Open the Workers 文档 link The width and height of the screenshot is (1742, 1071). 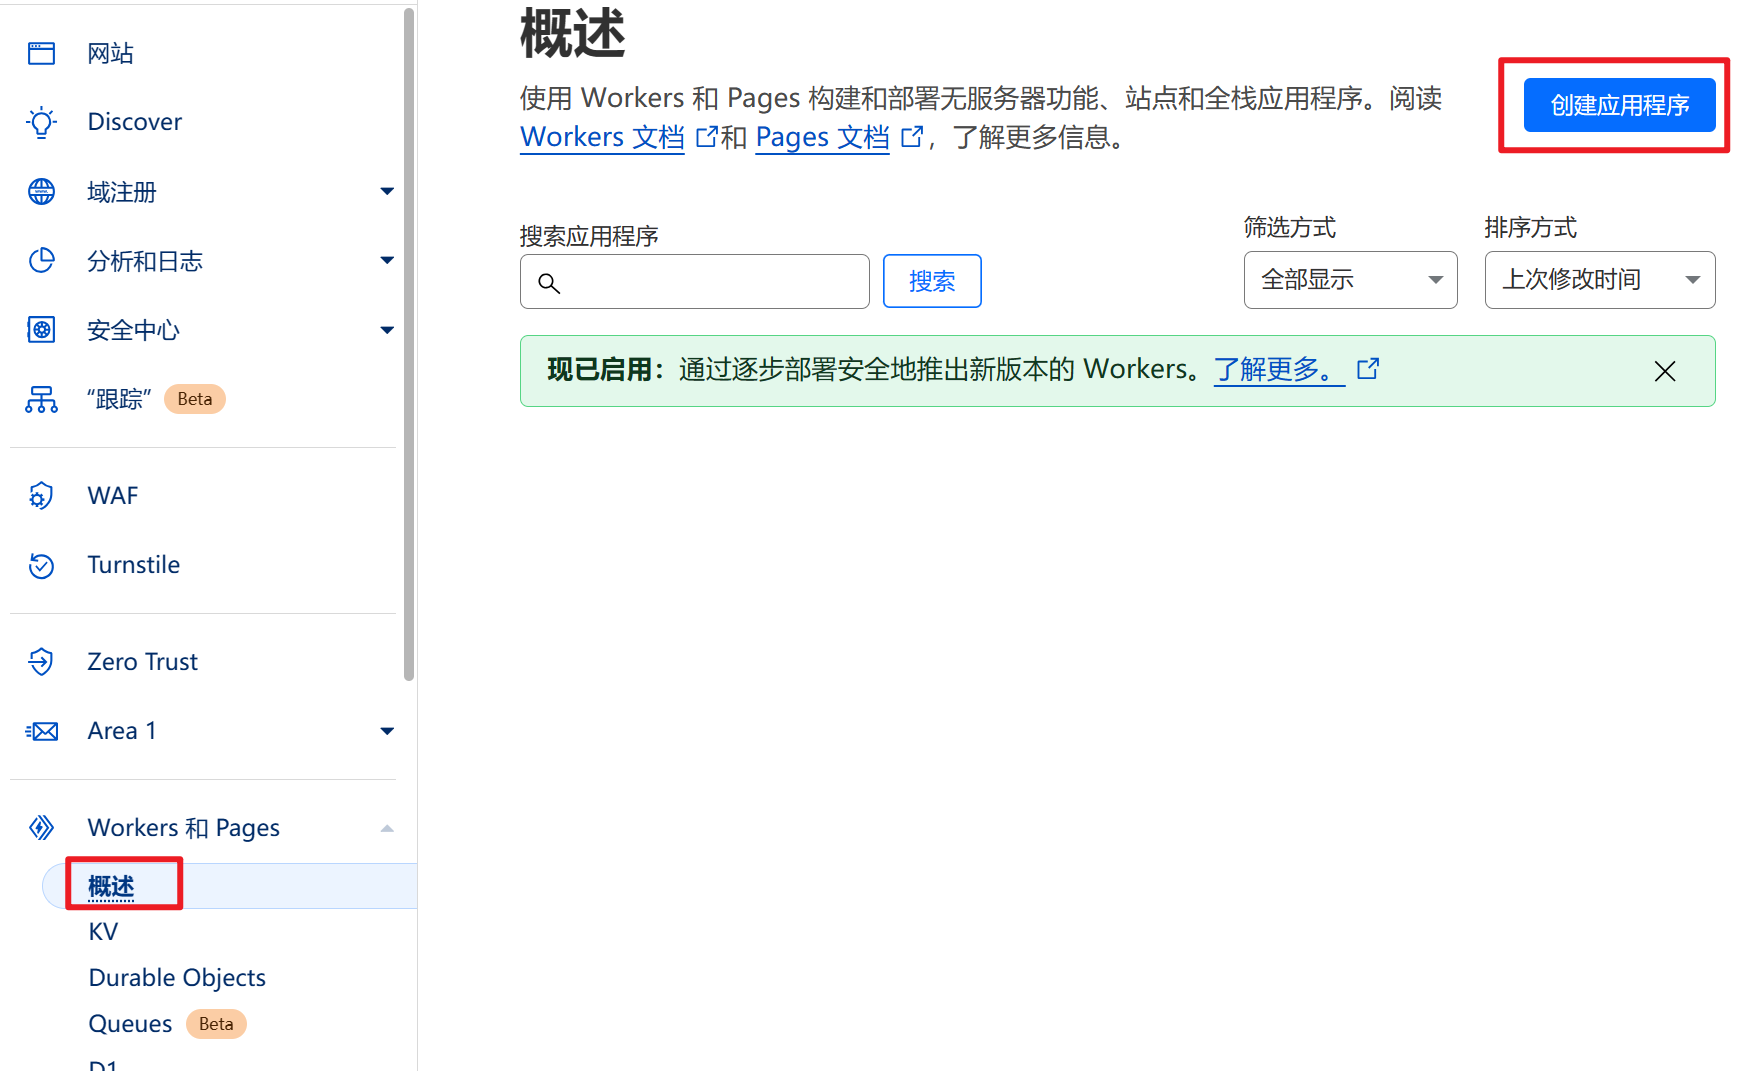point(602,137)
